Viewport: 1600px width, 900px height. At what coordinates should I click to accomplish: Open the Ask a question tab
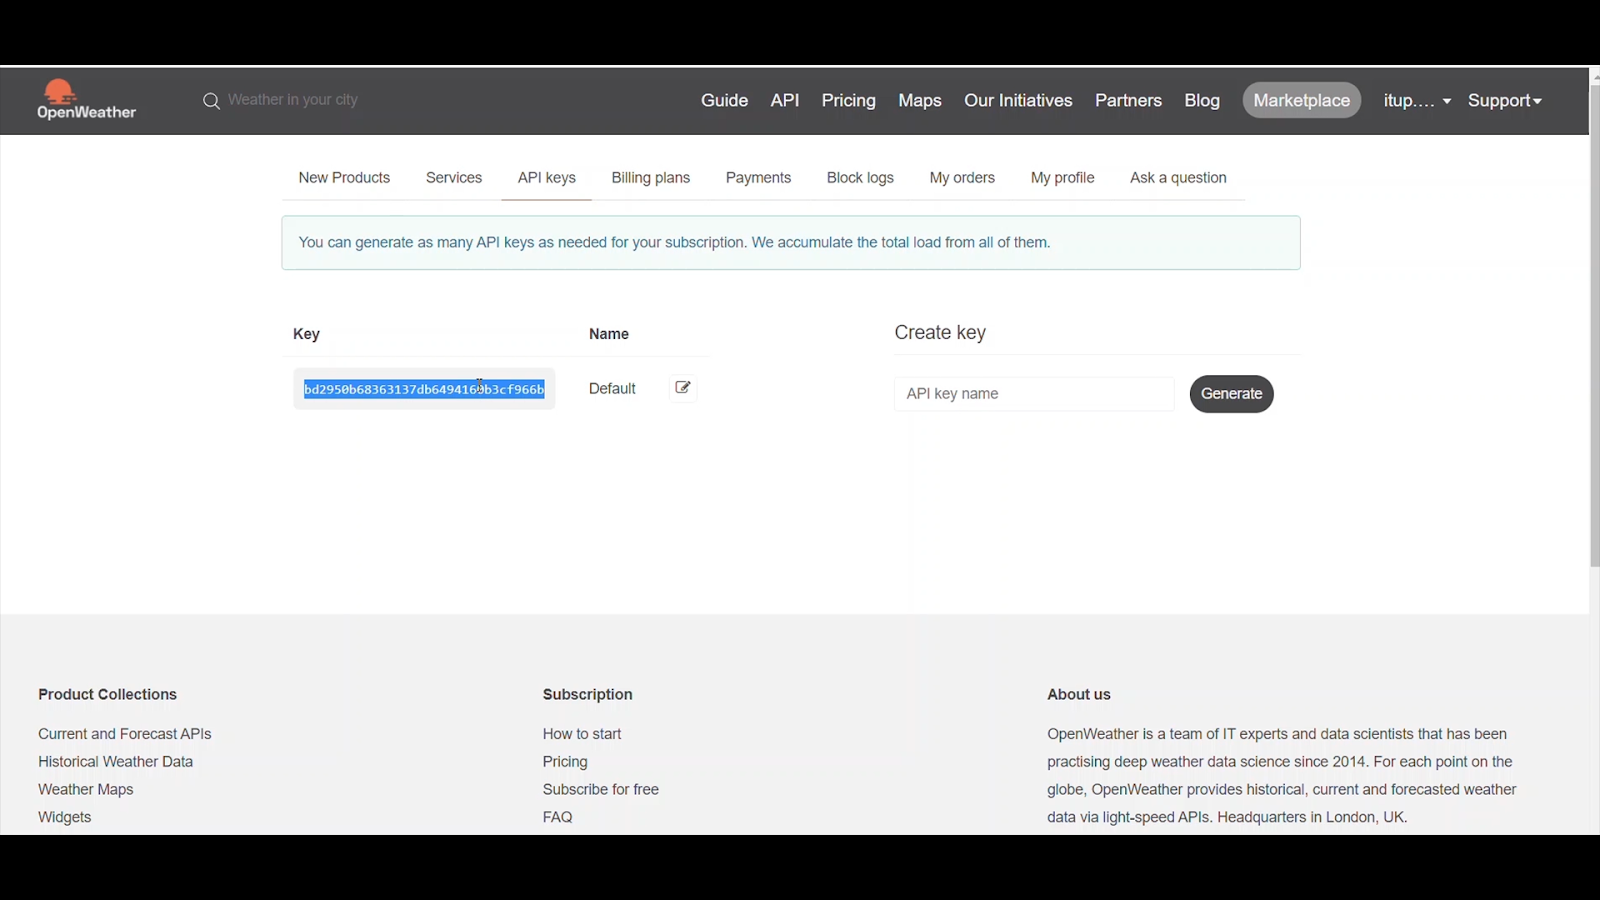pyautogui.click(x=1178, y=178)
